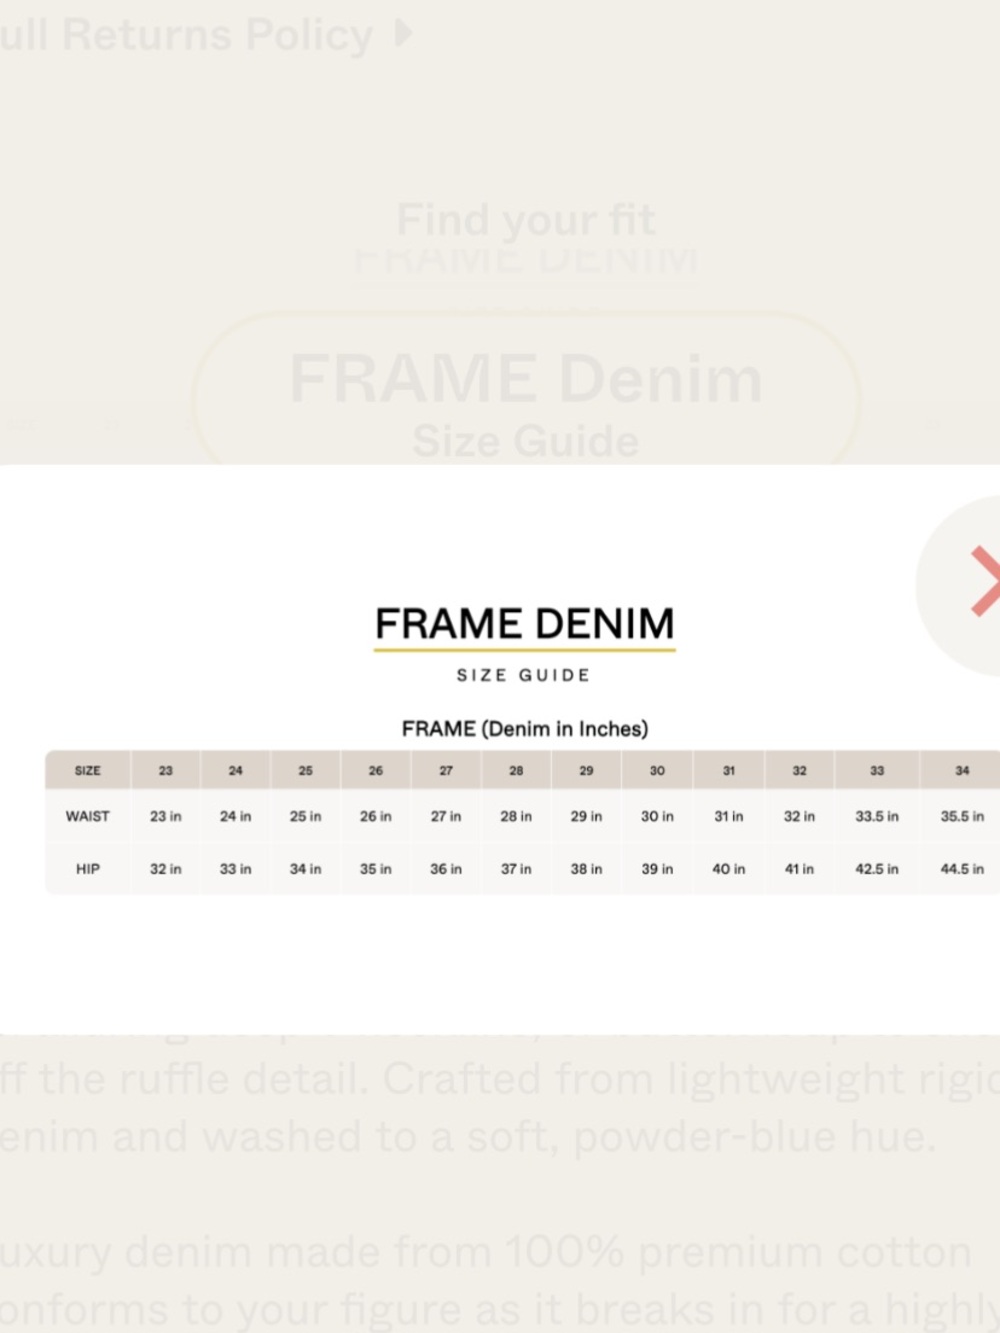Click the Find your fit heading
The image size is (1000, 1333).
click(x=526, y=220)
